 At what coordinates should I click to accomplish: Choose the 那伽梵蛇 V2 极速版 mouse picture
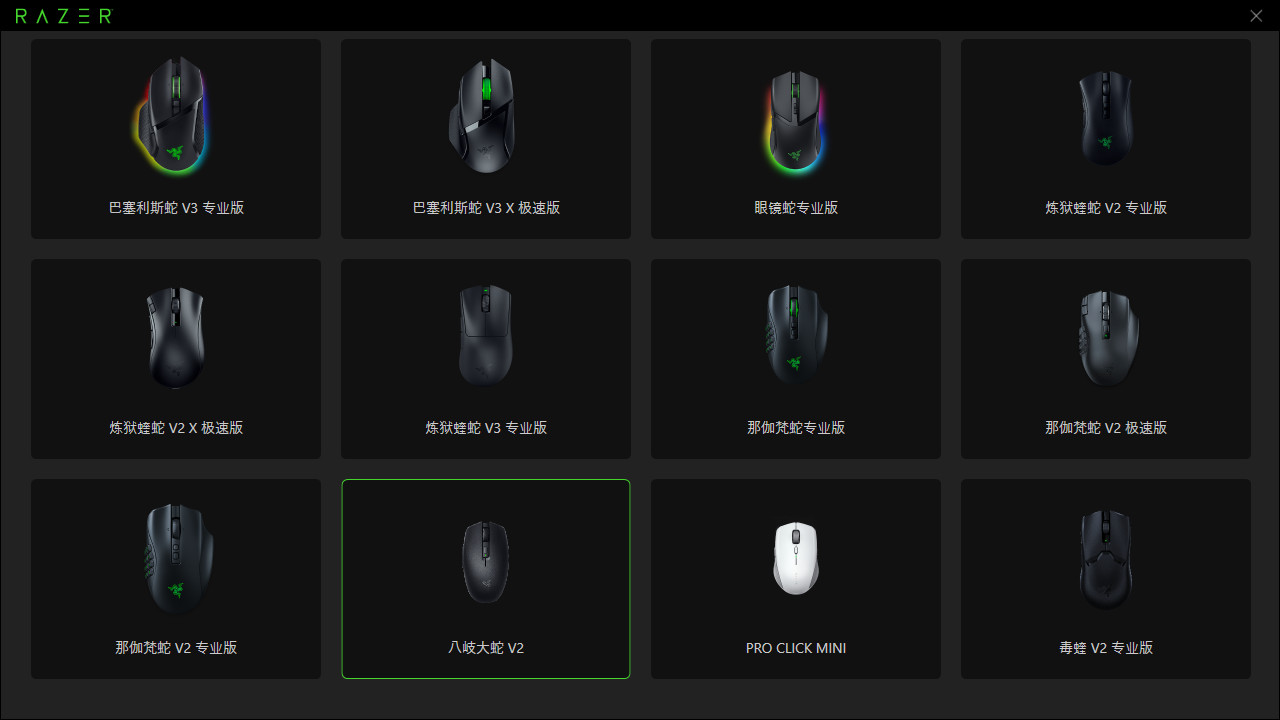click(x=1108, y=337)
